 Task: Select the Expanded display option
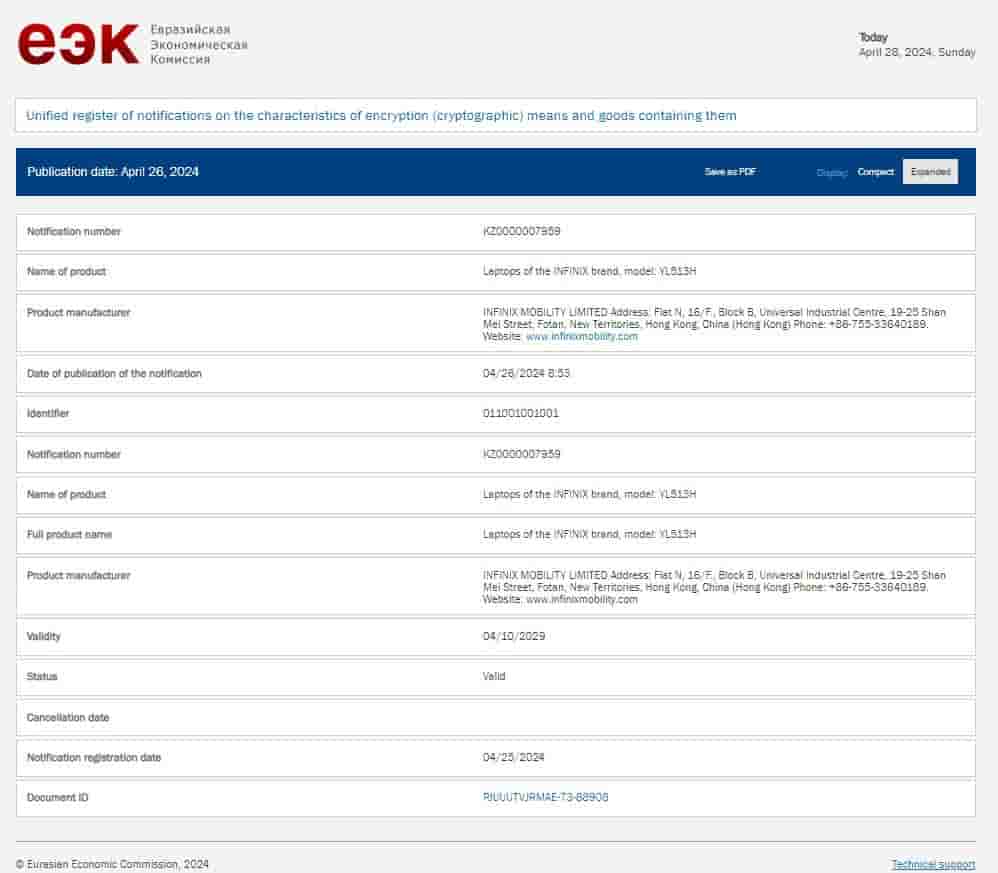coord(930,172)
